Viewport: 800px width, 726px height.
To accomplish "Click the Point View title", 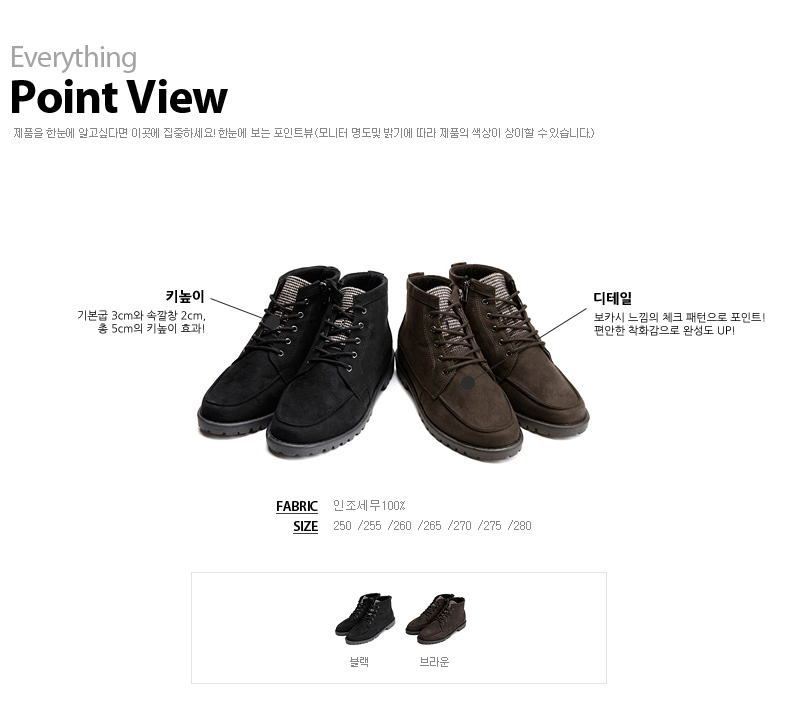I will tap(119, 97).
